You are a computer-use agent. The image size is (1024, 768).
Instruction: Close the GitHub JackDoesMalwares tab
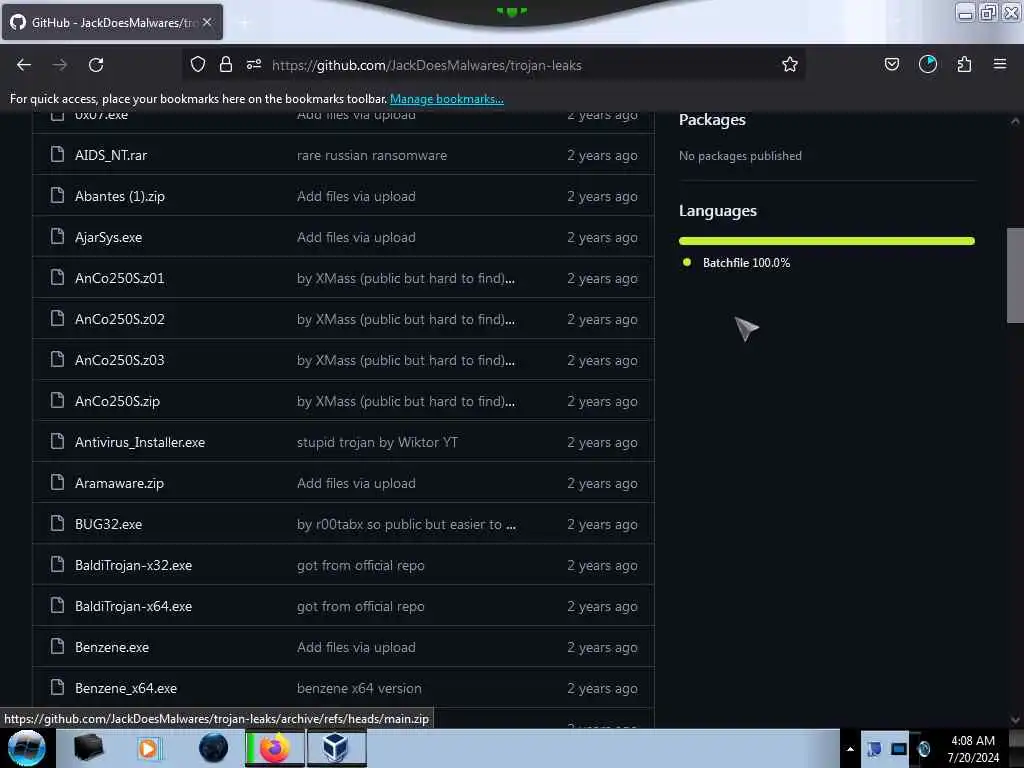[207, 22]
